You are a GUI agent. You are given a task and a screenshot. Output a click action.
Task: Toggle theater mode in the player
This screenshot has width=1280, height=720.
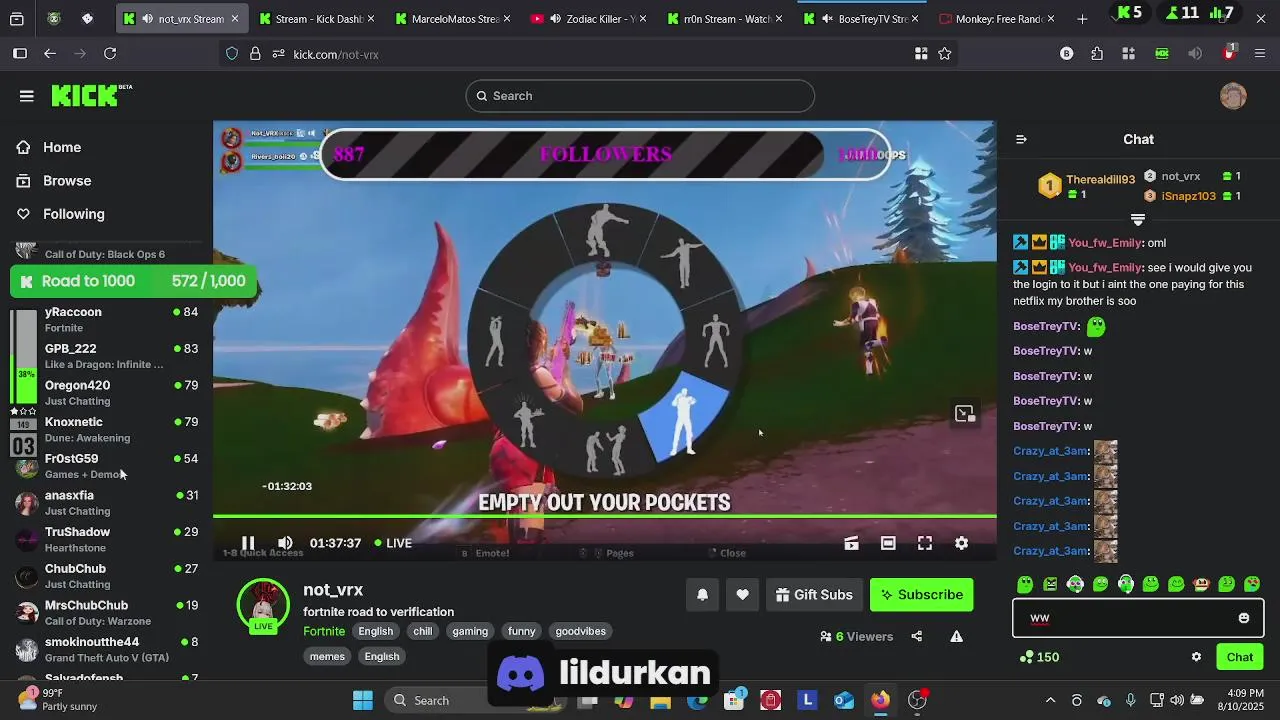[888, 543]
